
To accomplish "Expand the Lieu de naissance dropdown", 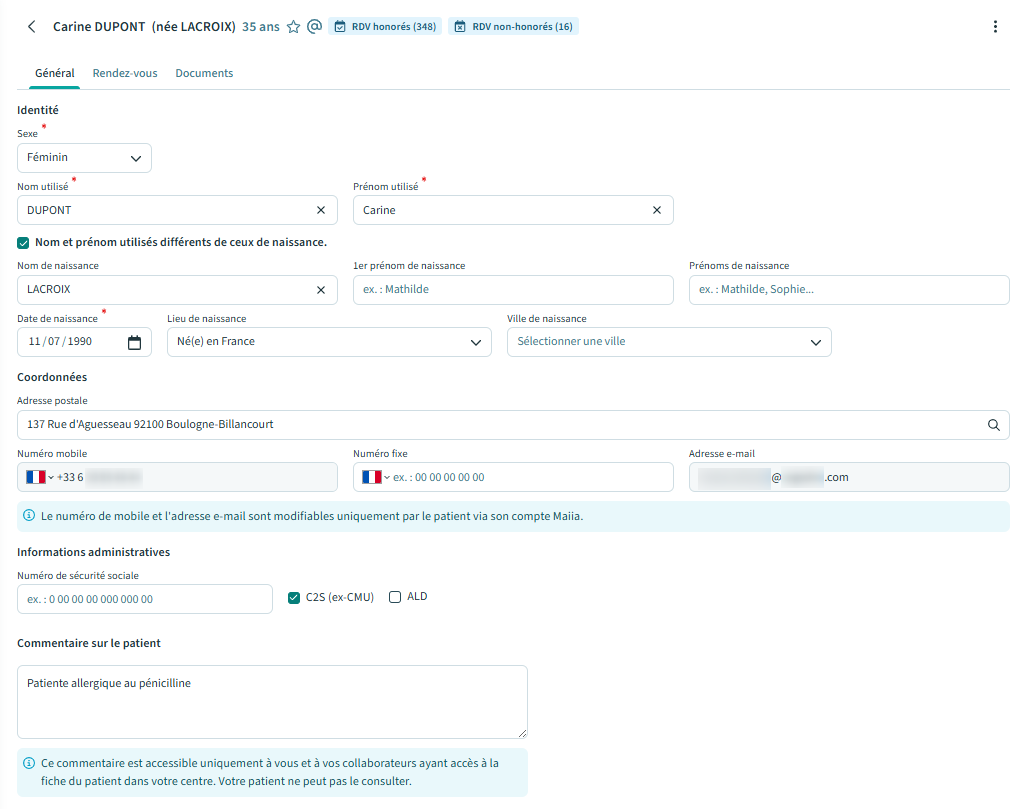I will click(329, 342).
